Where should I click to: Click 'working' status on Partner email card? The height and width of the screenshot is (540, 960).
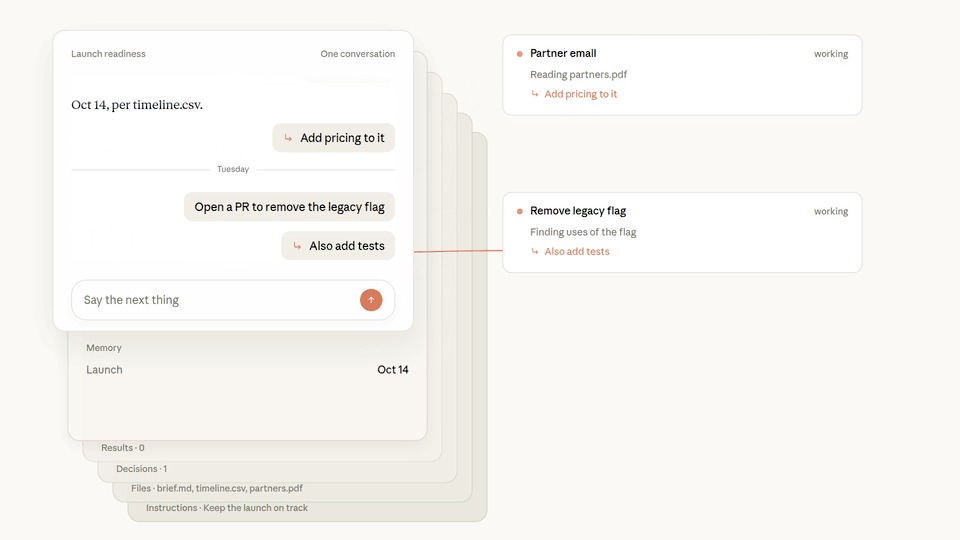pyautogui.click(x=831, y=54)
